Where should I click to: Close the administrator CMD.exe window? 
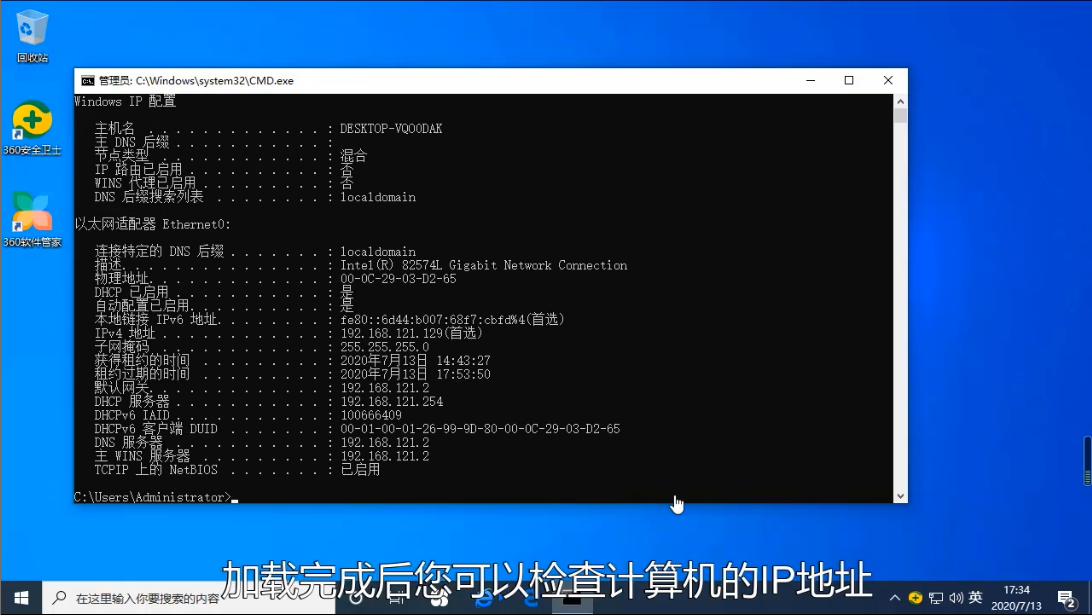[x=888, y=81]
